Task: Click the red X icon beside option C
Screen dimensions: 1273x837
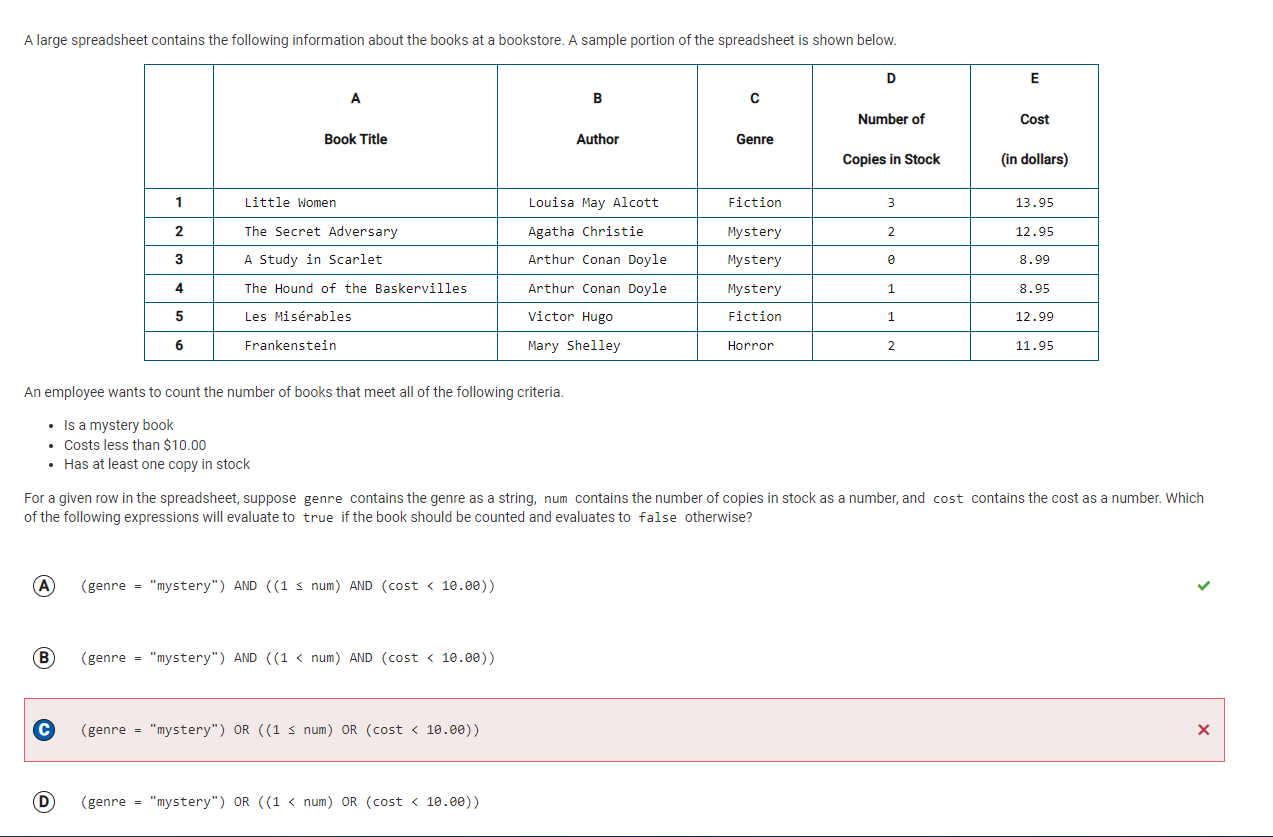Action: tap(1203, 730)
